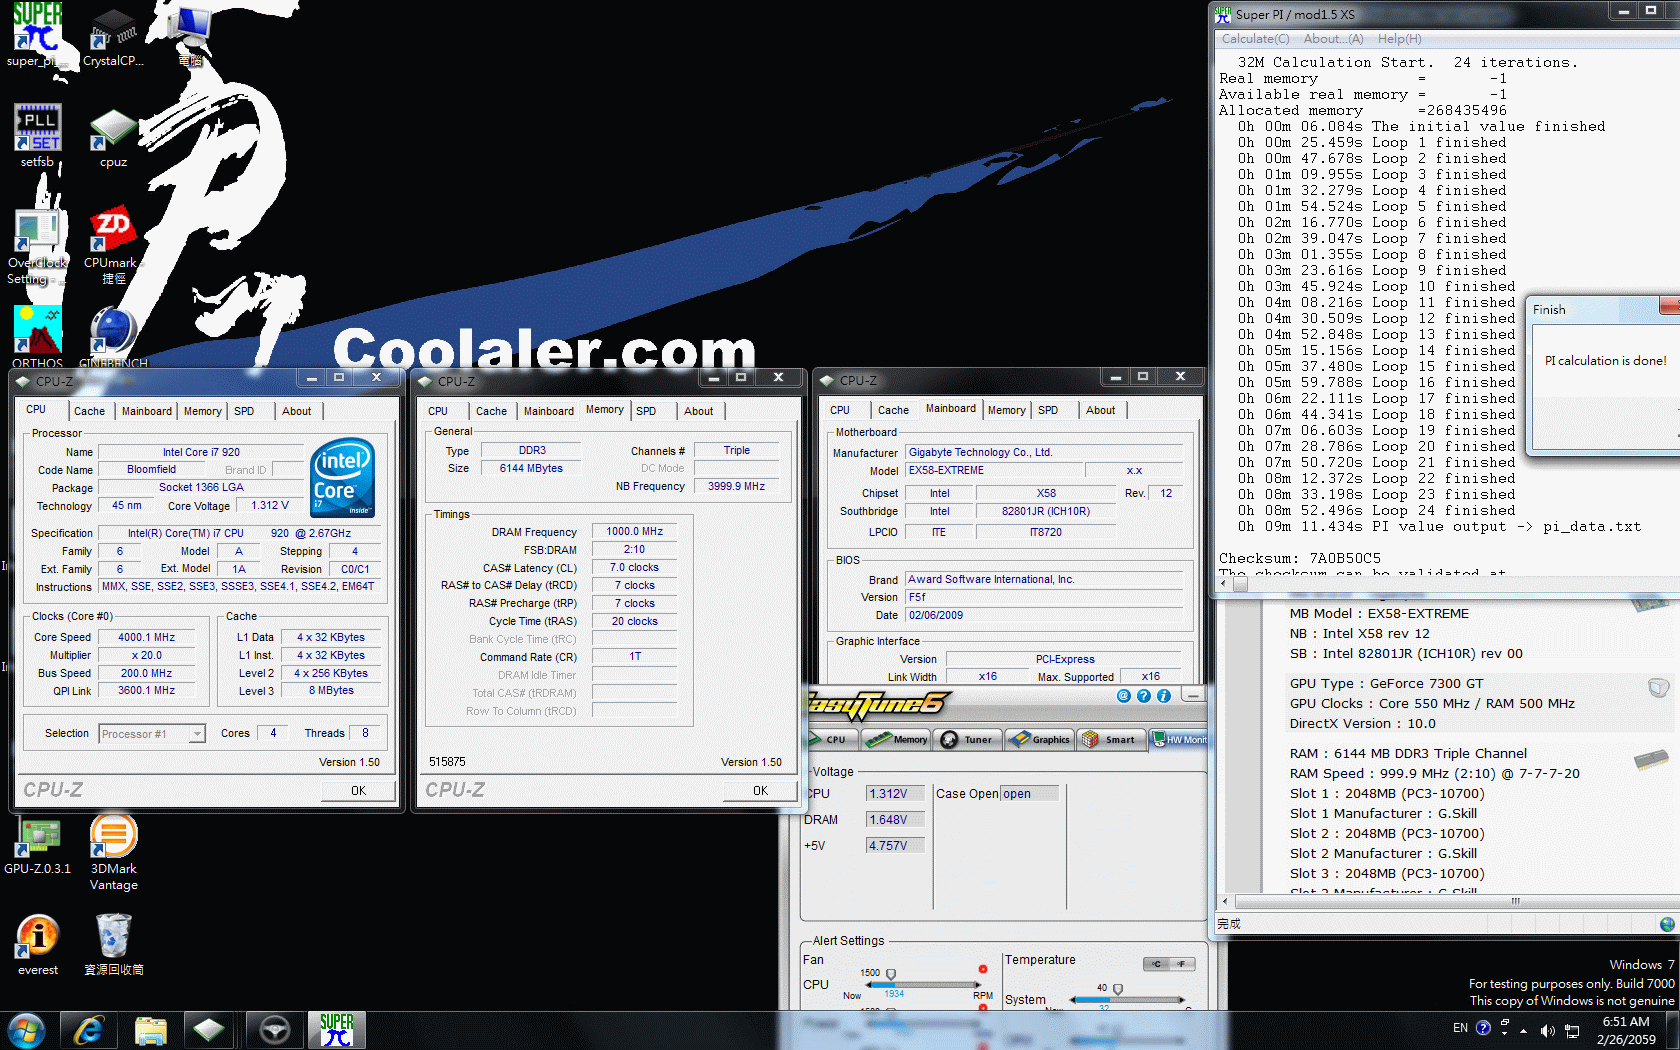Open the super_pi desktop shortcut

(37, 35)
